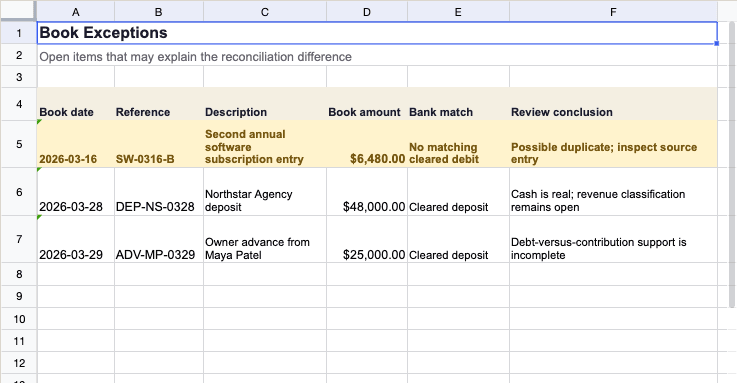Click 'Cash is real; revenue classification' cell
The height and width of the screenshot is (383, 737).
click(613, 192)
